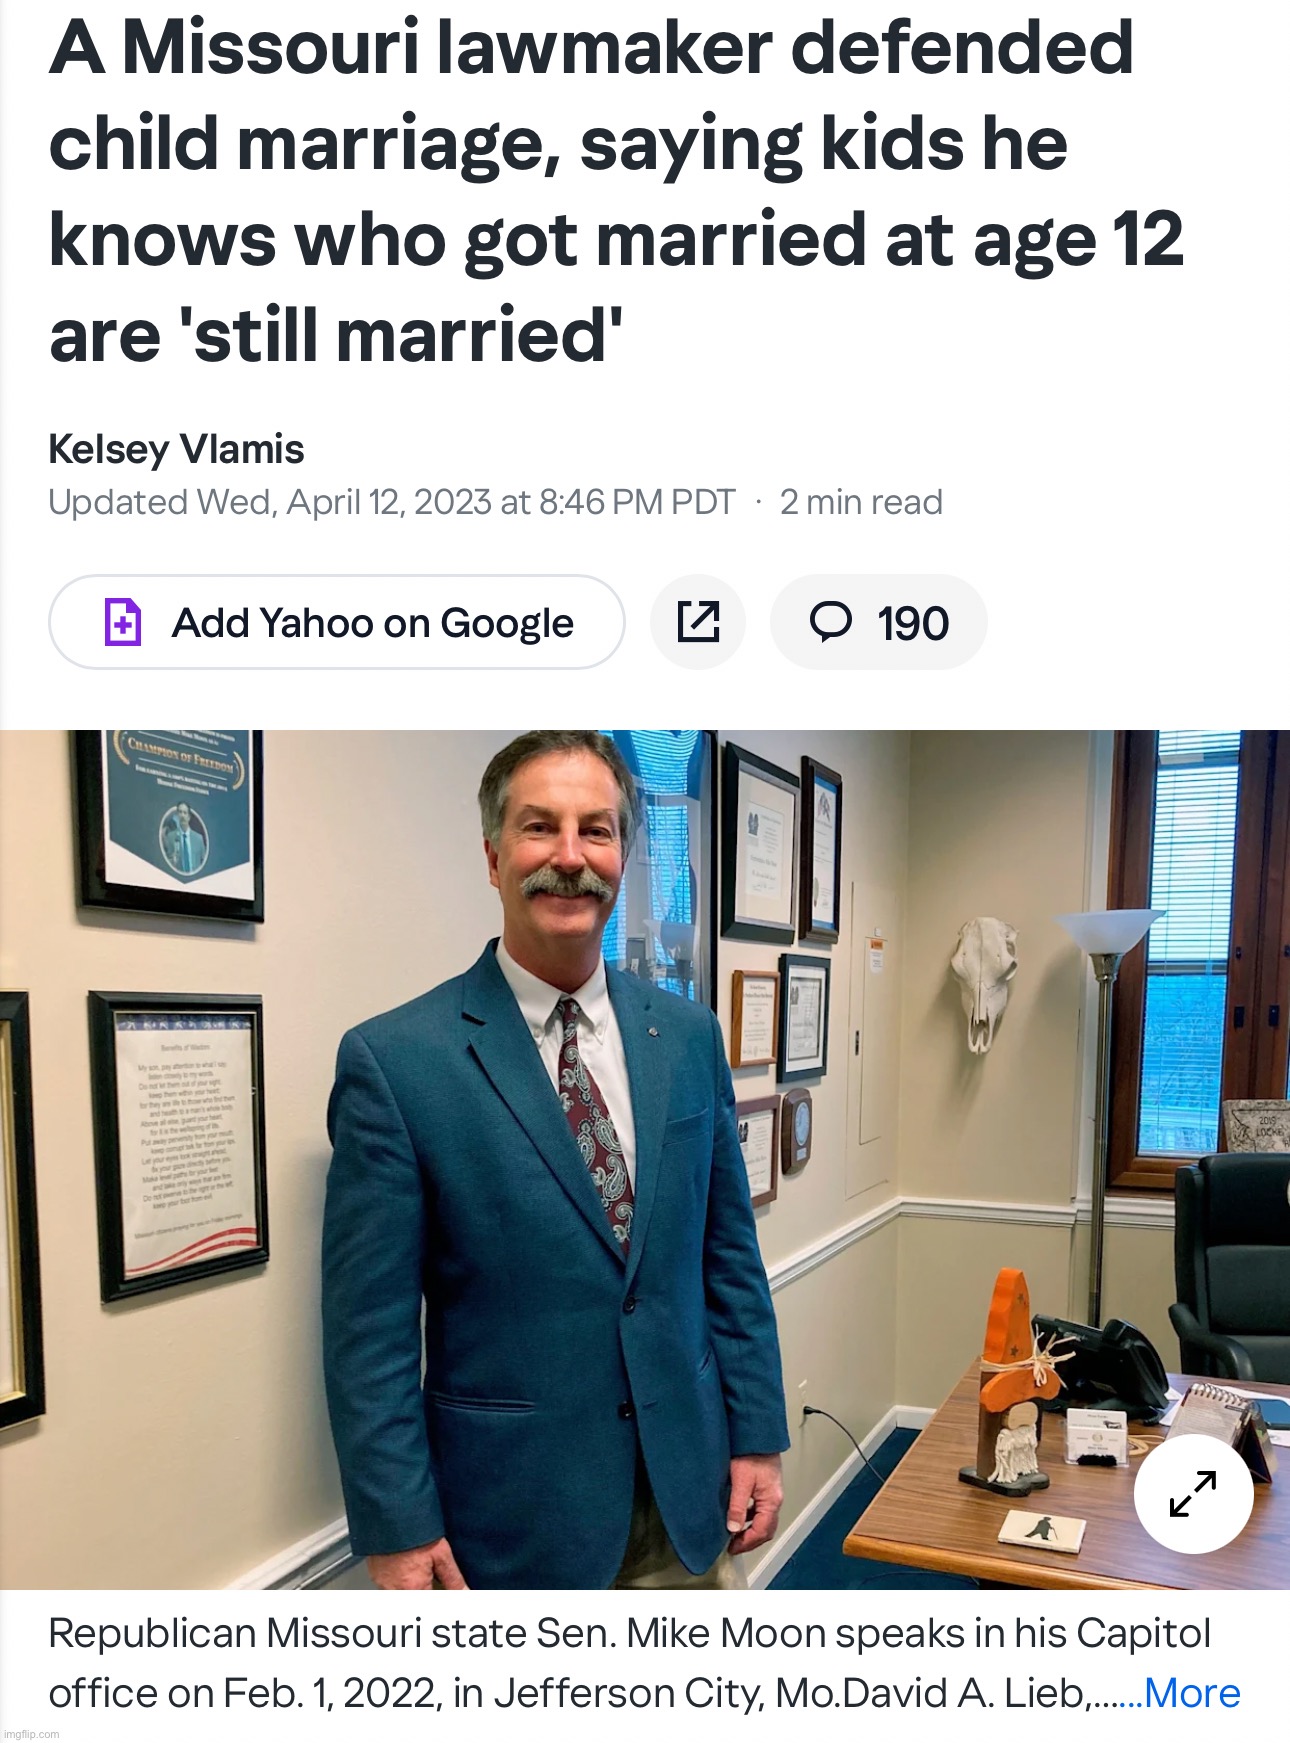The height and width of the screenshot is (1743, 1290).
Task: Click the 2 min read label
Action: [x=861, y=502]
